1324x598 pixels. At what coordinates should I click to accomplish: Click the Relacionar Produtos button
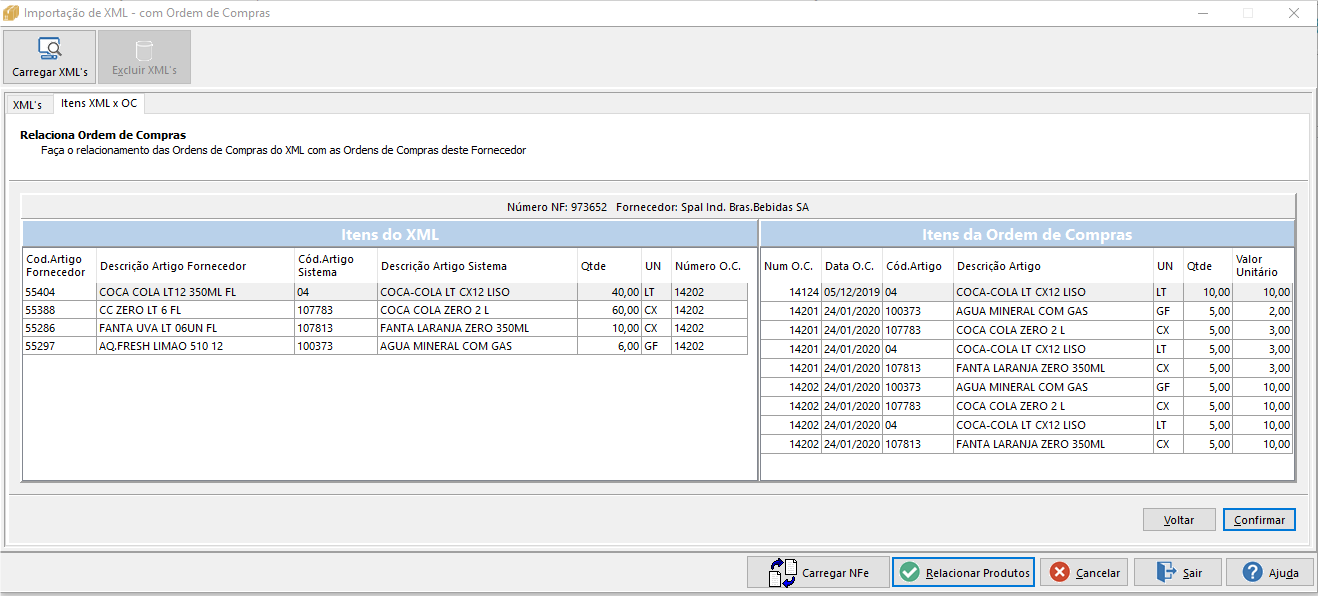tap(963, 573)
